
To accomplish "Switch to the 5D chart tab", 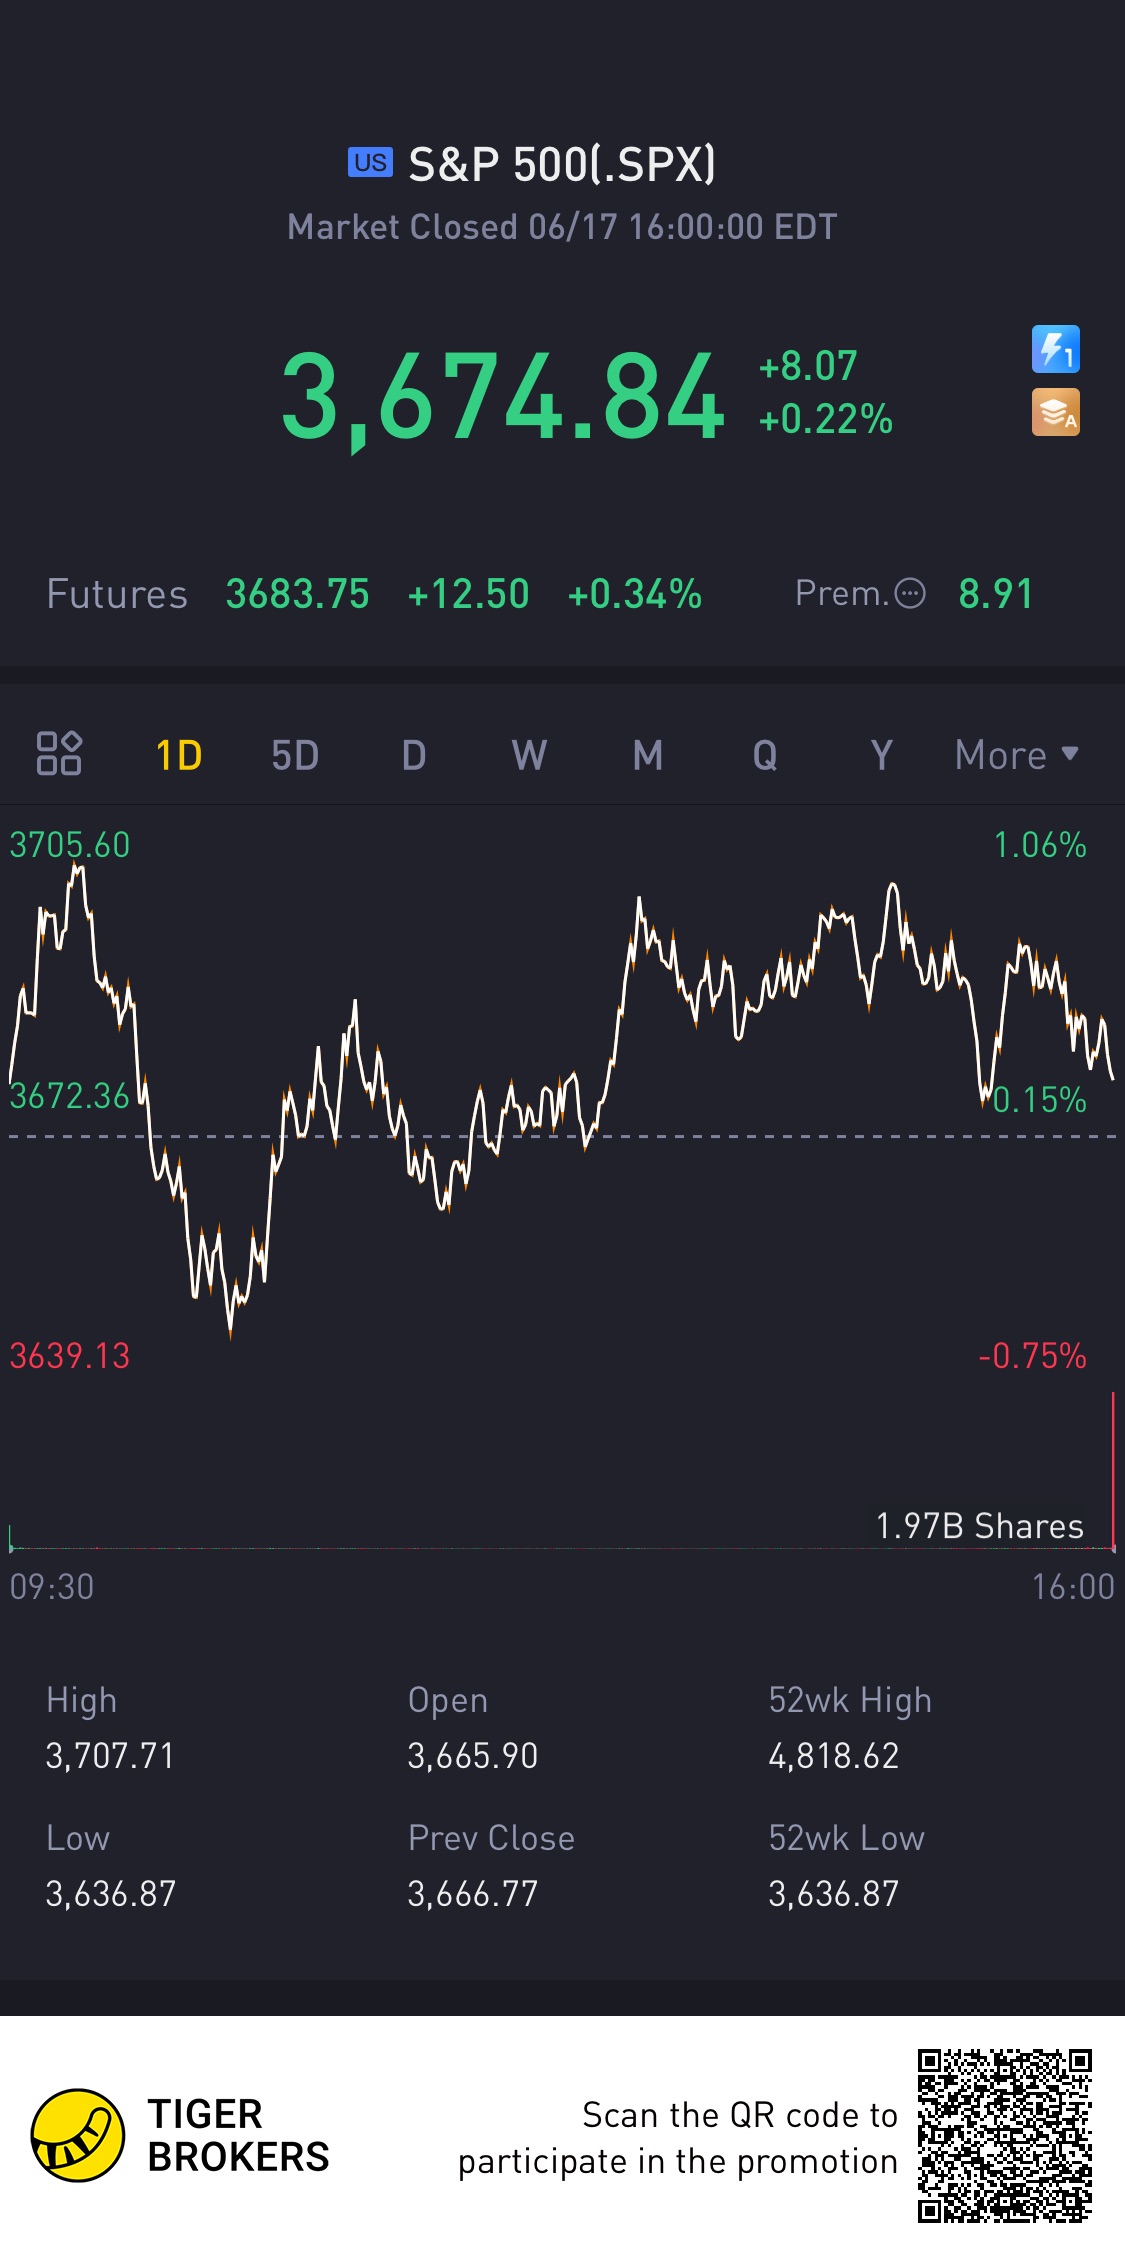I will tap(295, 755).
